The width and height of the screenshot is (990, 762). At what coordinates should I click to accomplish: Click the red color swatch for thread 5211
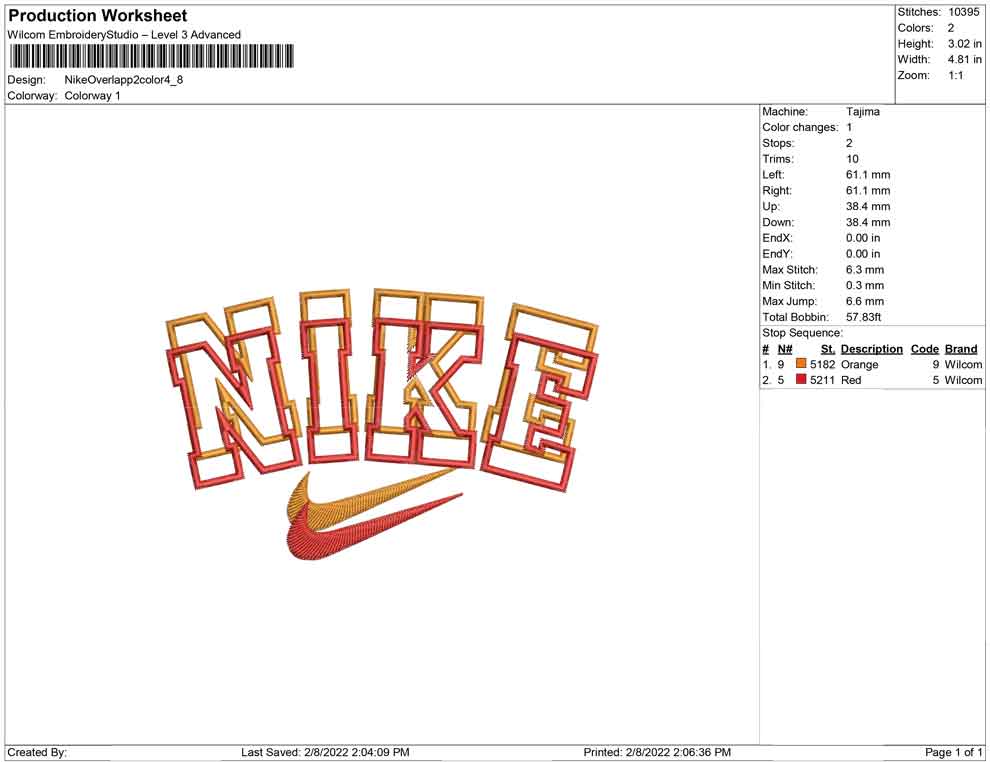coord(801,379)
